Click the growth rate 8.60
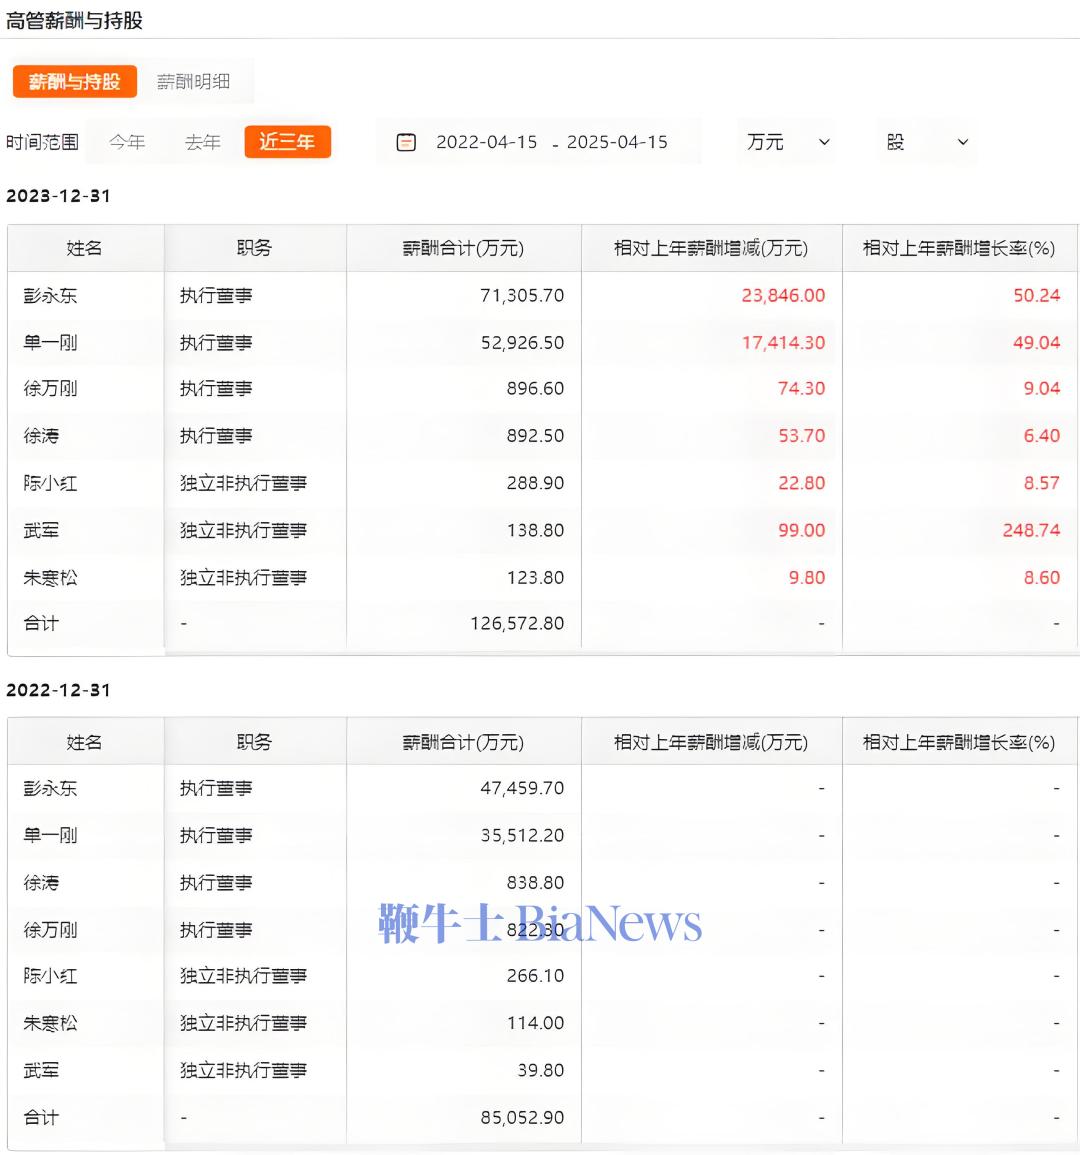This screenshot has height=1155, width=1080. pyautogui.click(x=1042, y=578)
